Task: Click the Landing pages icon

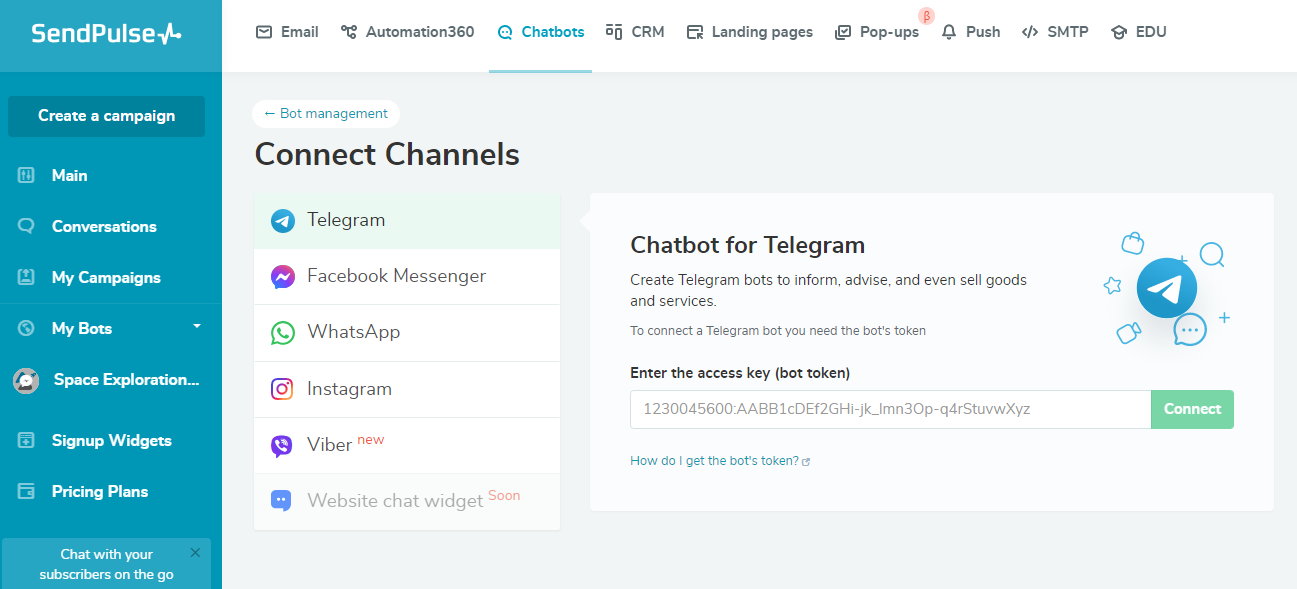Action: coord(695,32)
